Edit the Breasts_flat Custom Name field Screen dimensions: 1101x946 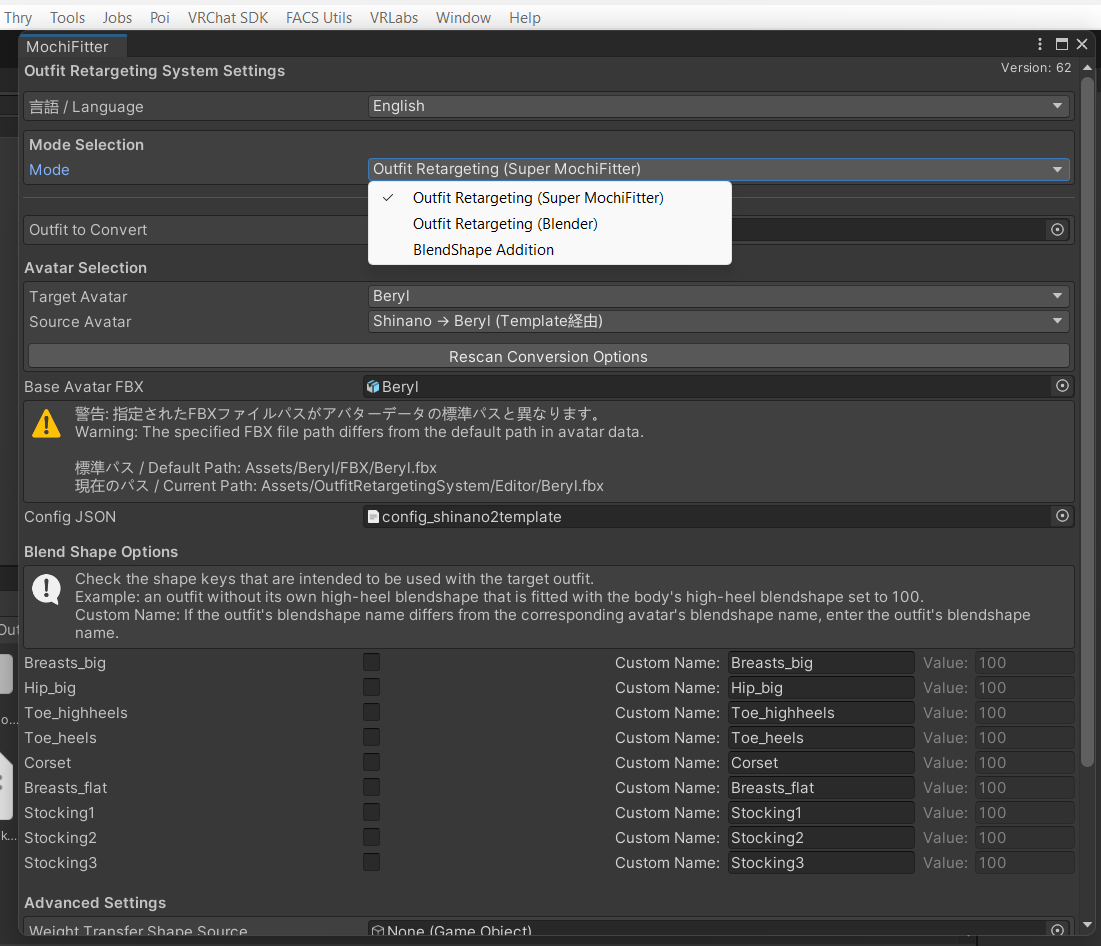(821, 788)
